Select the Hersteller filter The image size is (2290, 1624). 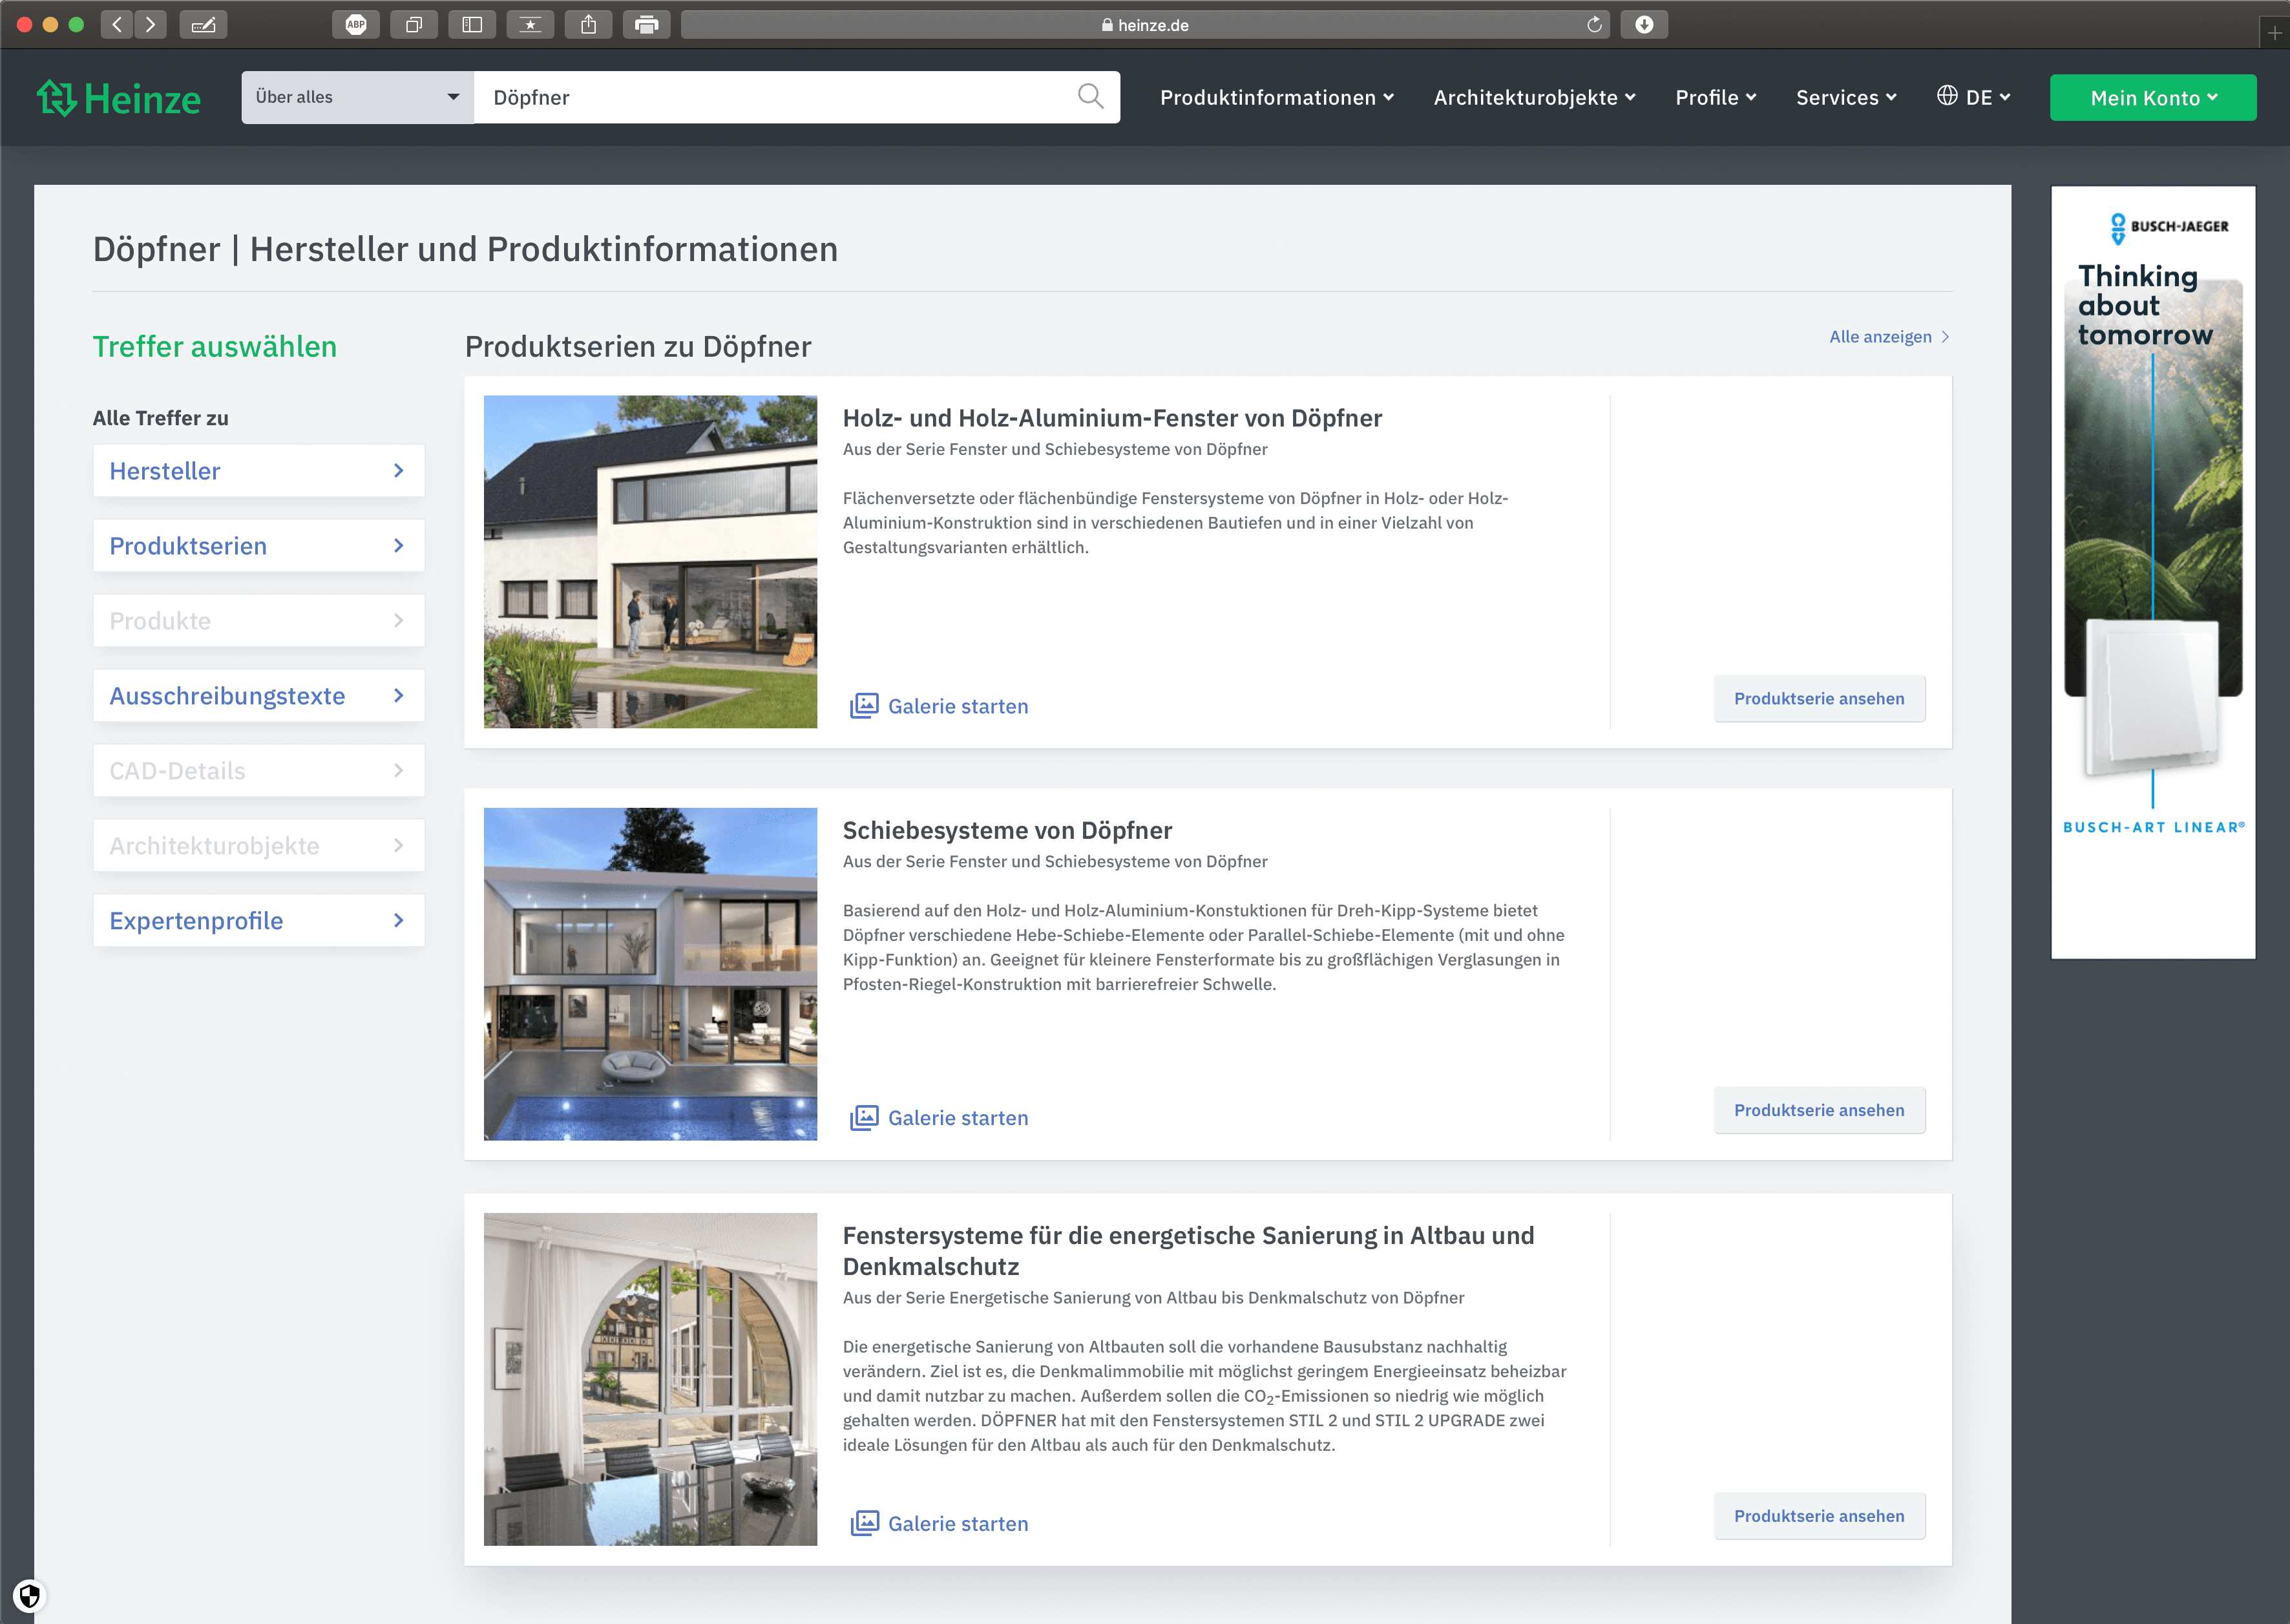[x=258, y=471]
